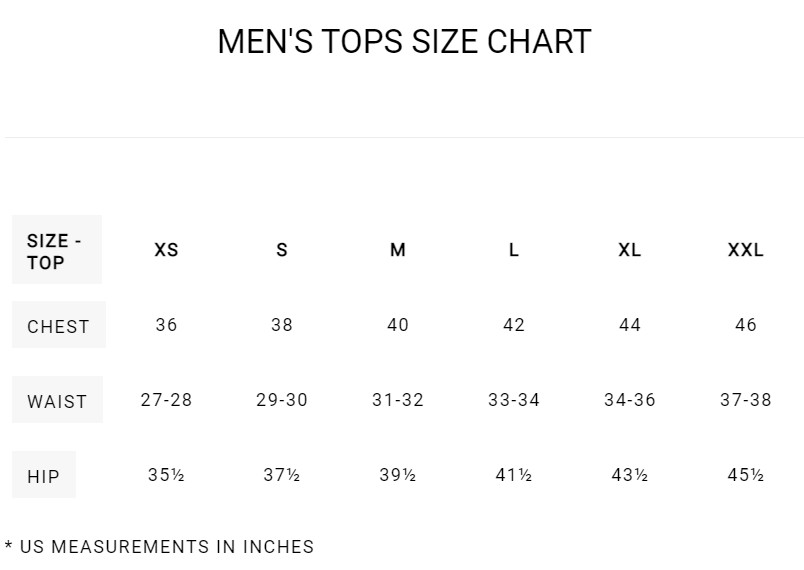Image resolution: width=804 pixels, height=570 pixels.
Task: Click the Men's Tops Size Chart heading
Action: [404, 41]
